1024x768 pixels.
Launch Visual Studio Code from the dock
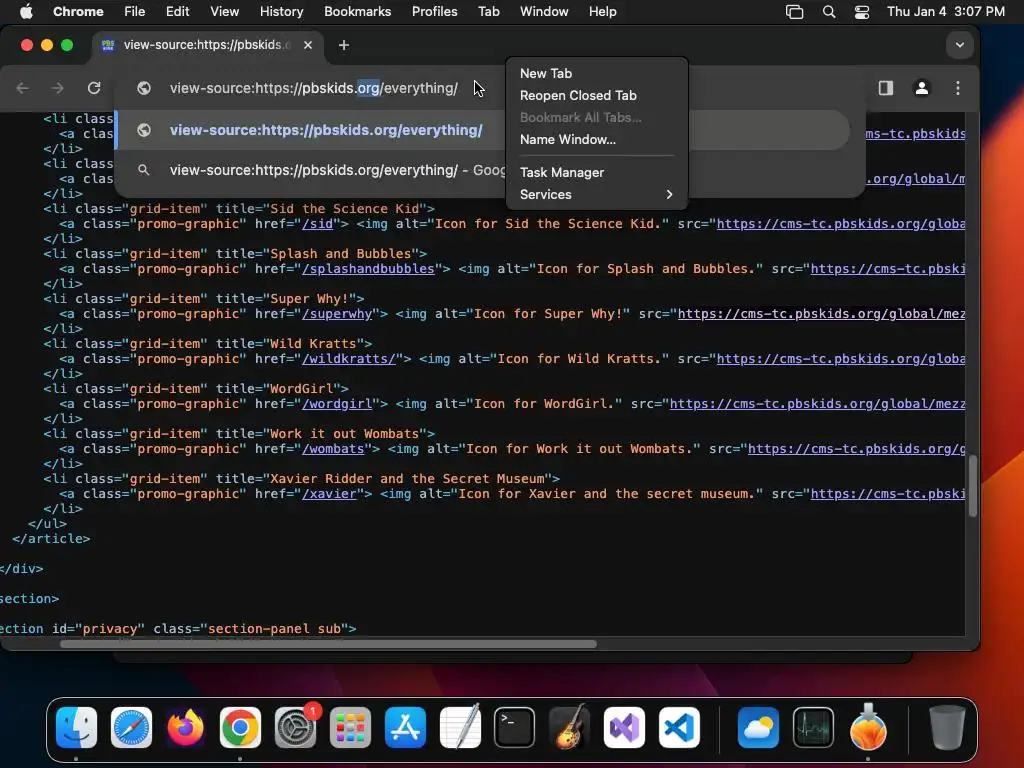click(x=679, y=728)
